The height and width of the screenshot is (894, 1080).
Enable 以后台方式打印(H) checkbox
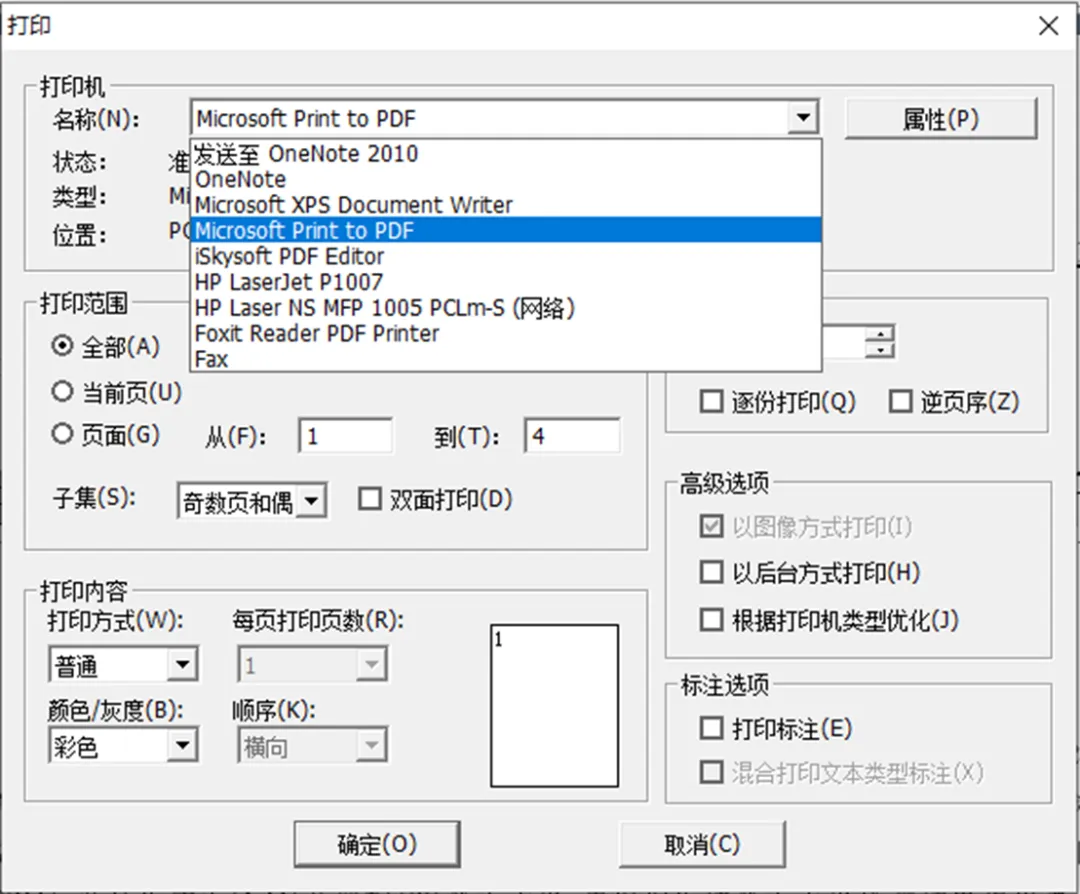(810, 572)
